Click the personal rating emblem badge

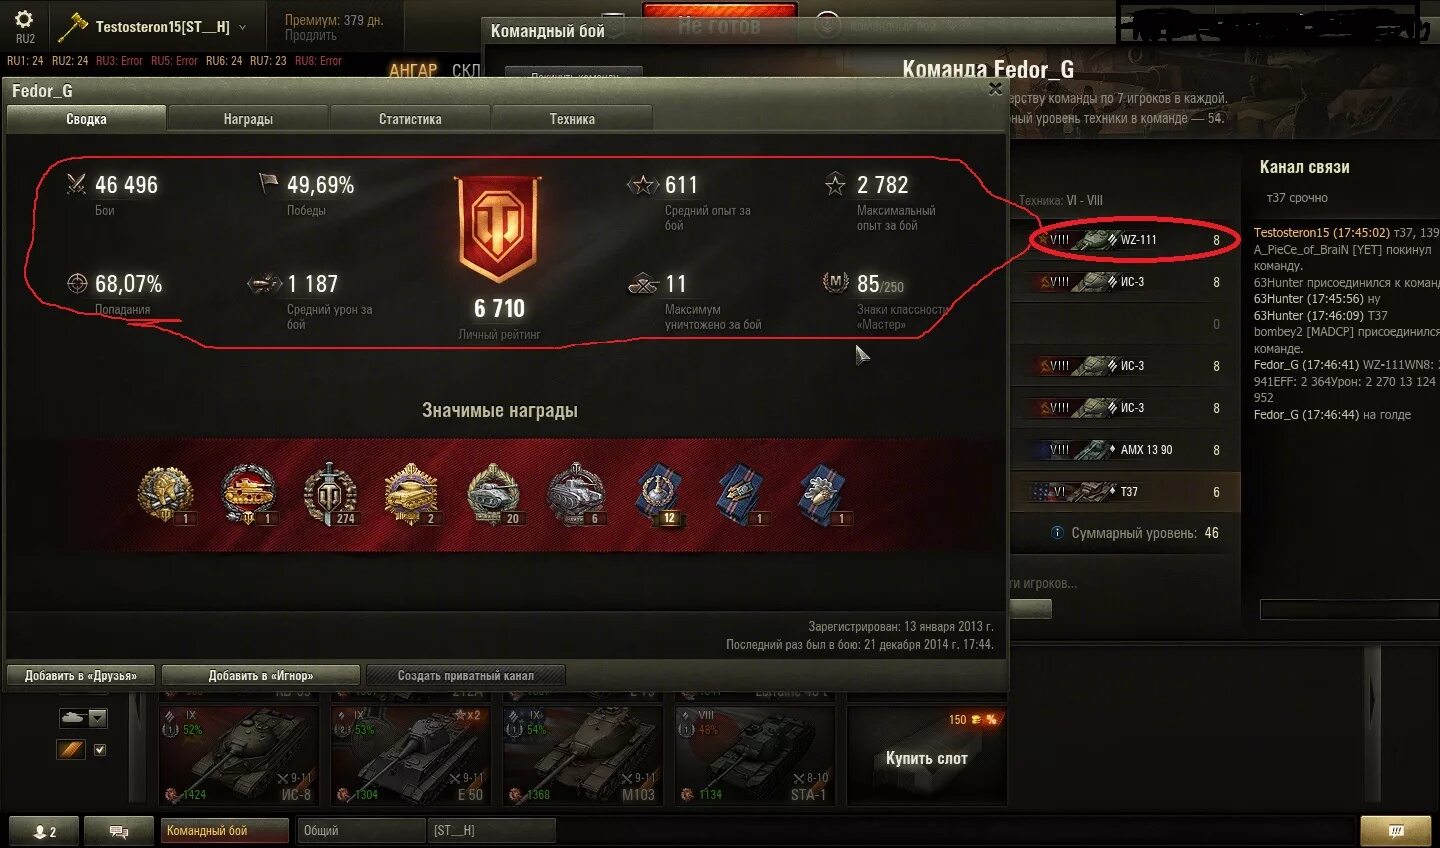(498, 229)
